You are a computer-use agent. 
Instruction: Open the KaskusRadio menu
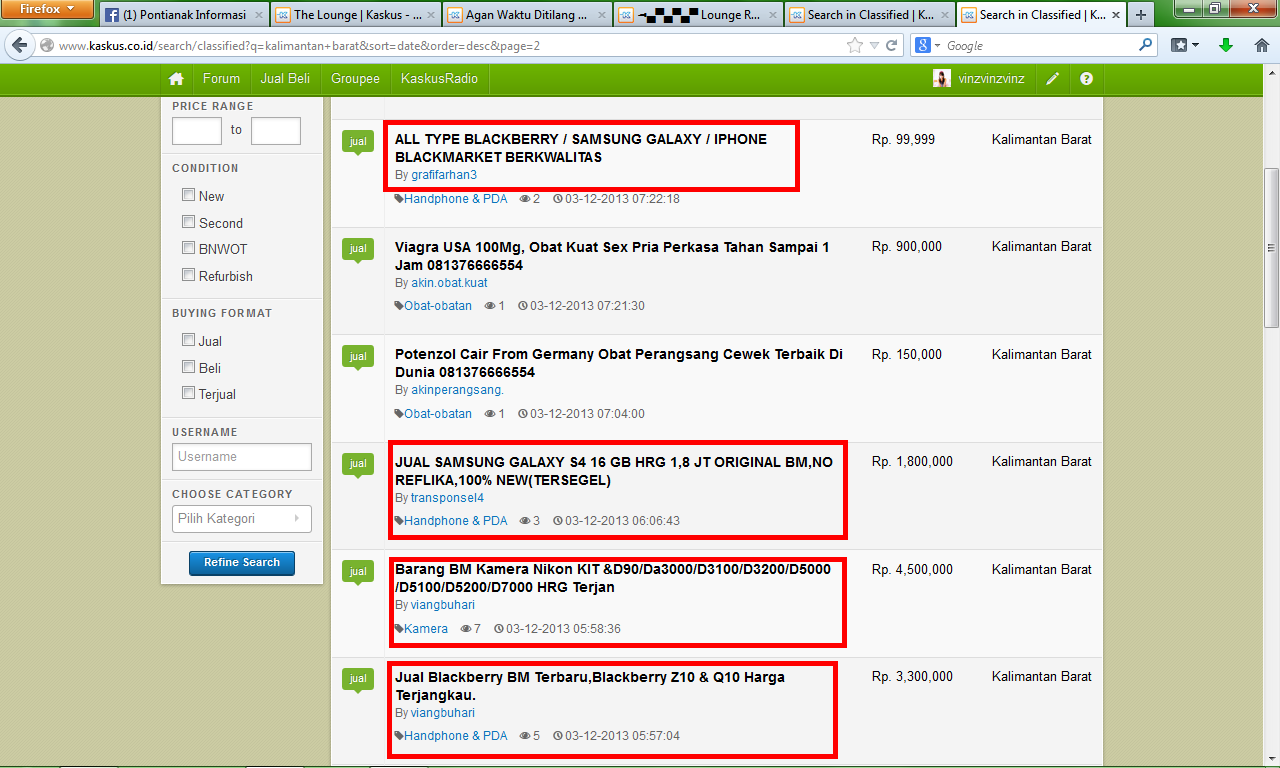(439, 79)
